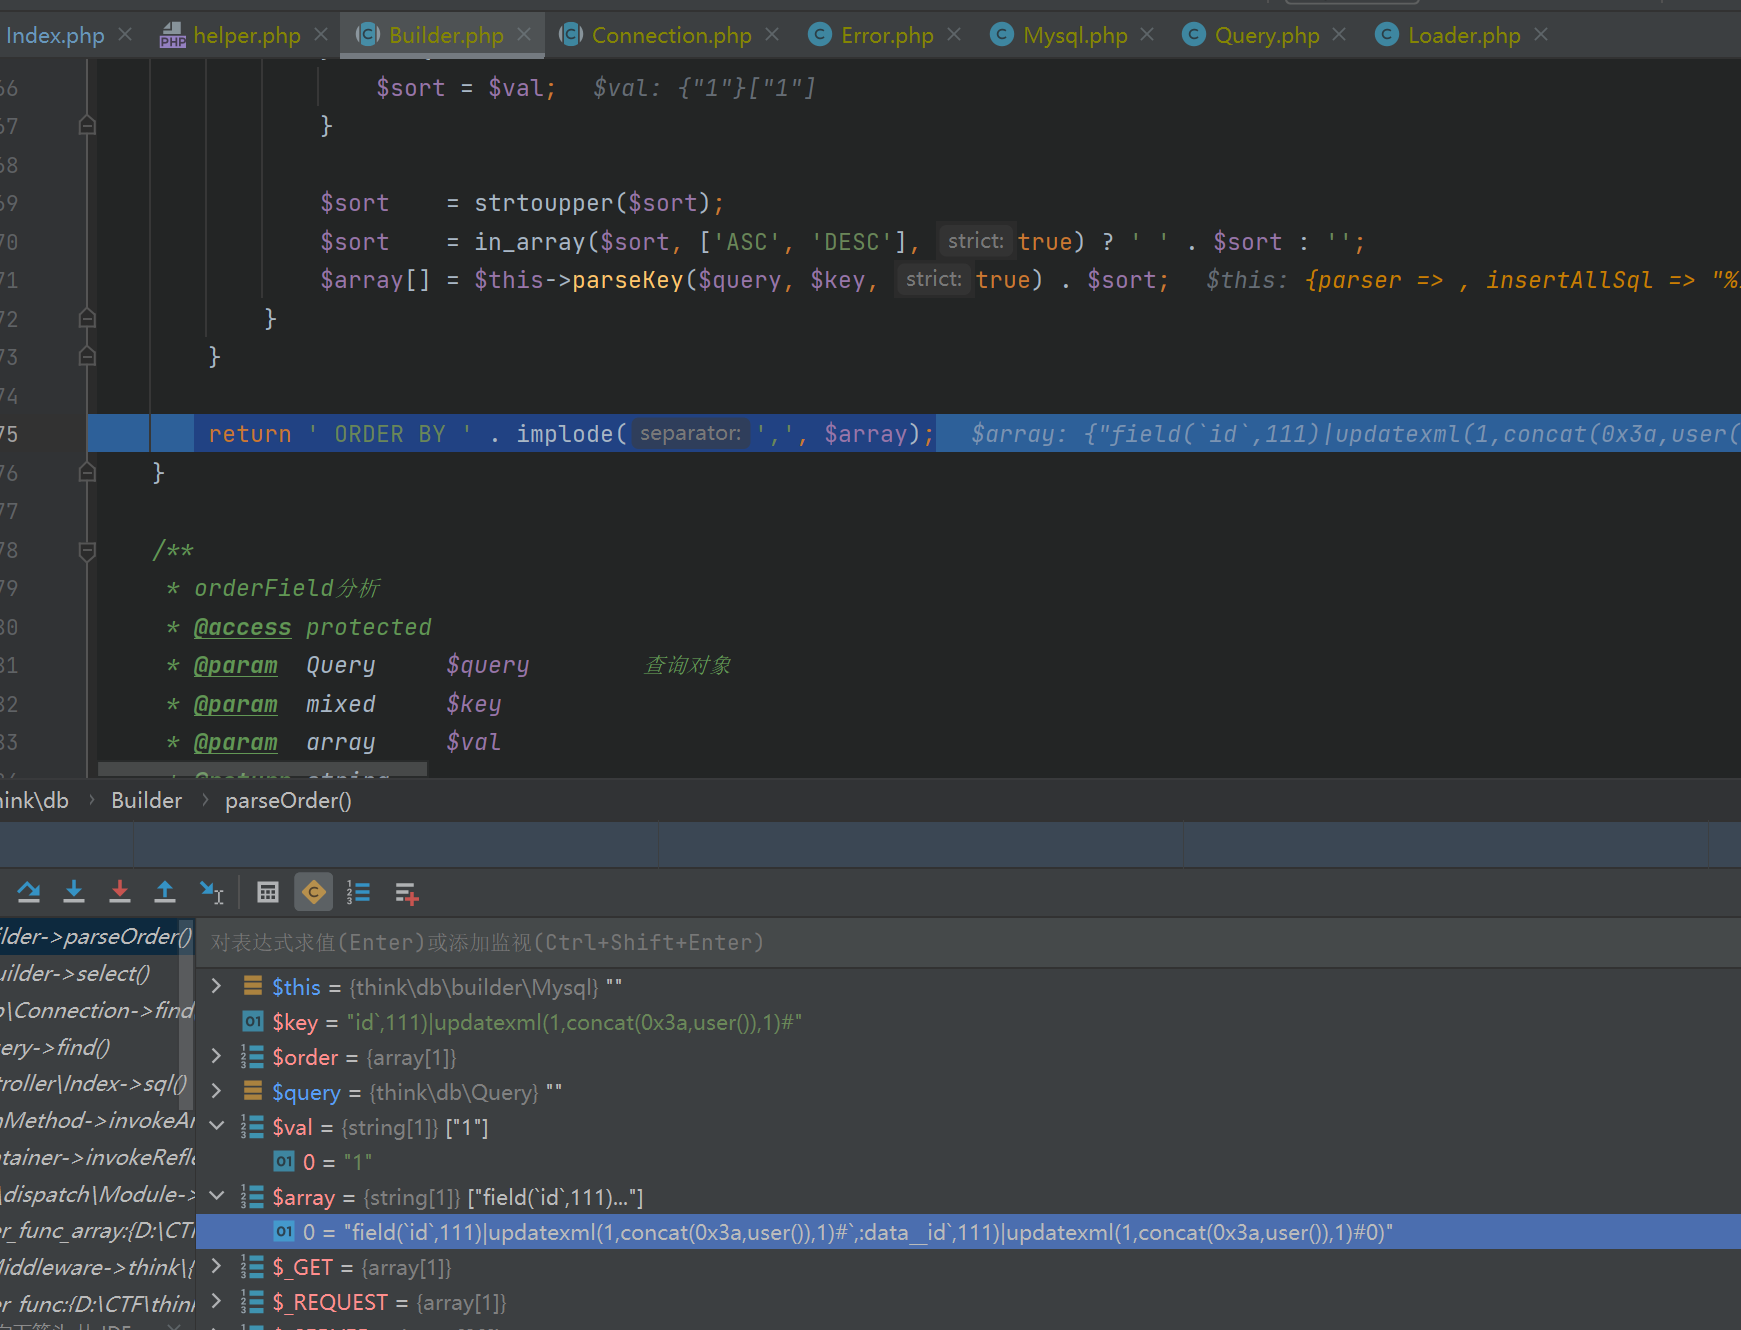Select the $val element 0 = "1" row

coord(968,1162)
